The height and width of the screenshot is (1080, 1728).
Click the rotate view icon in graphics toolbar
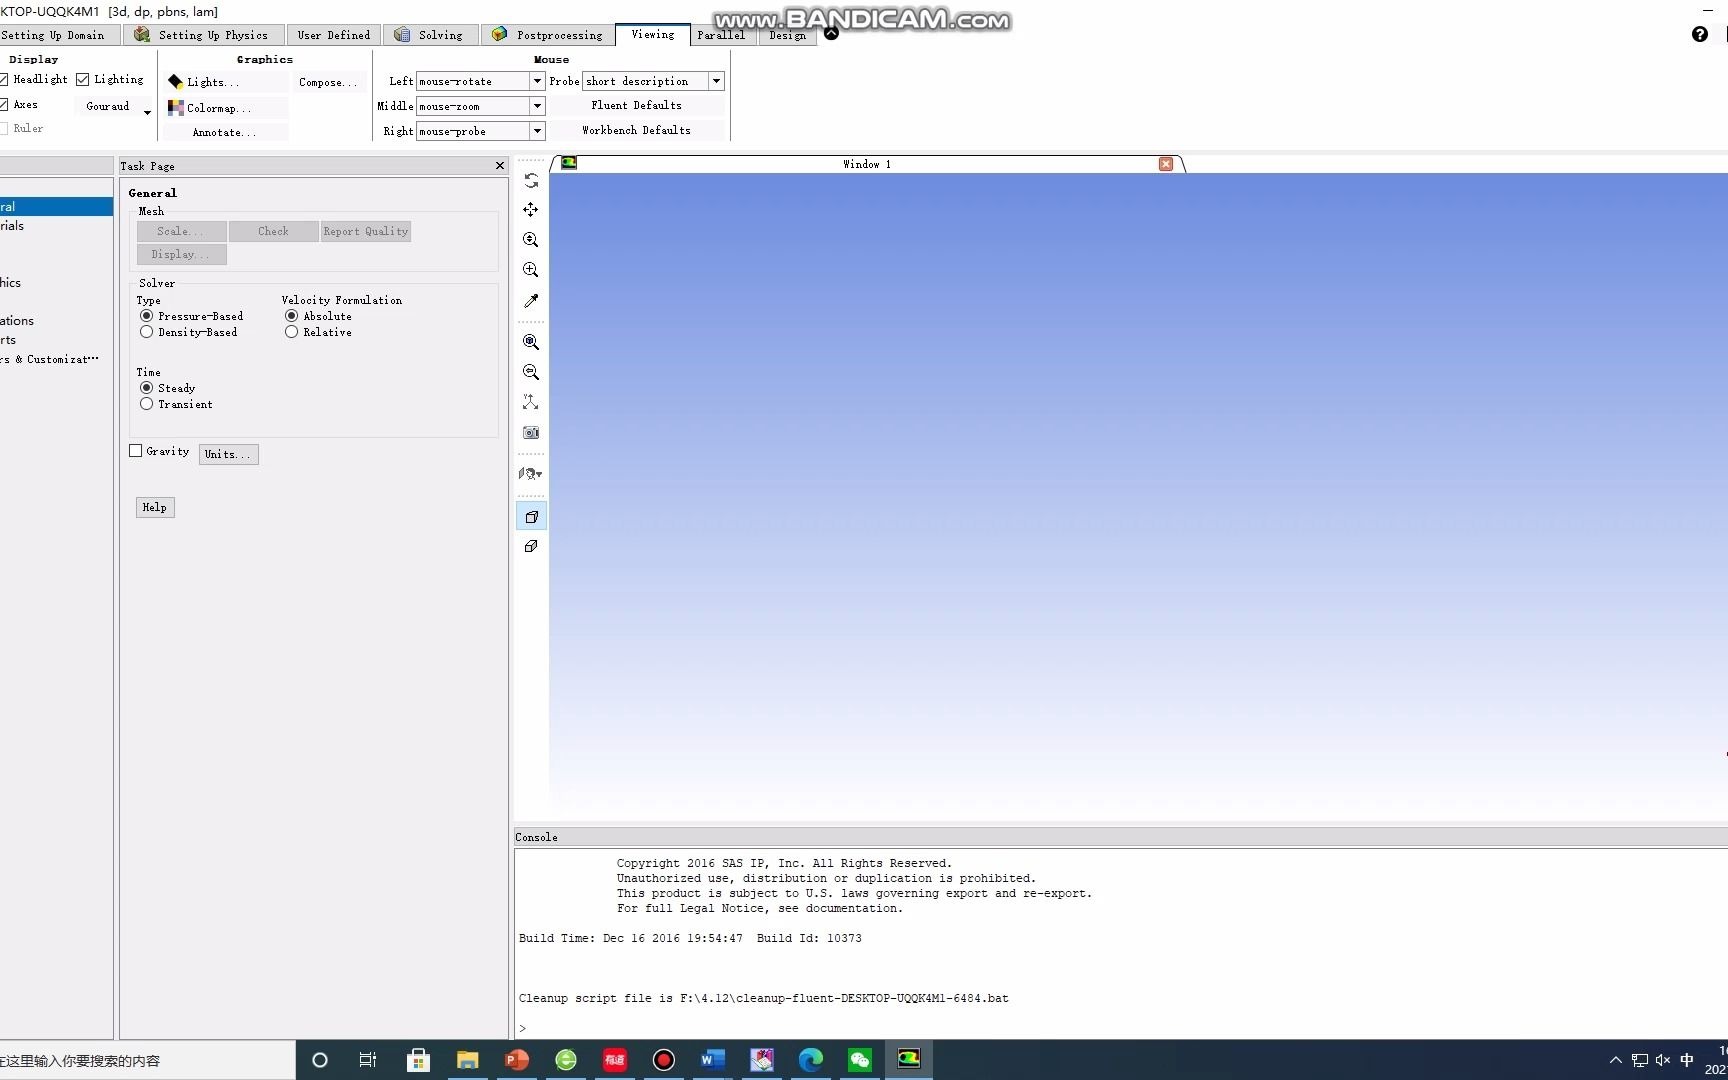click(531, 181)
